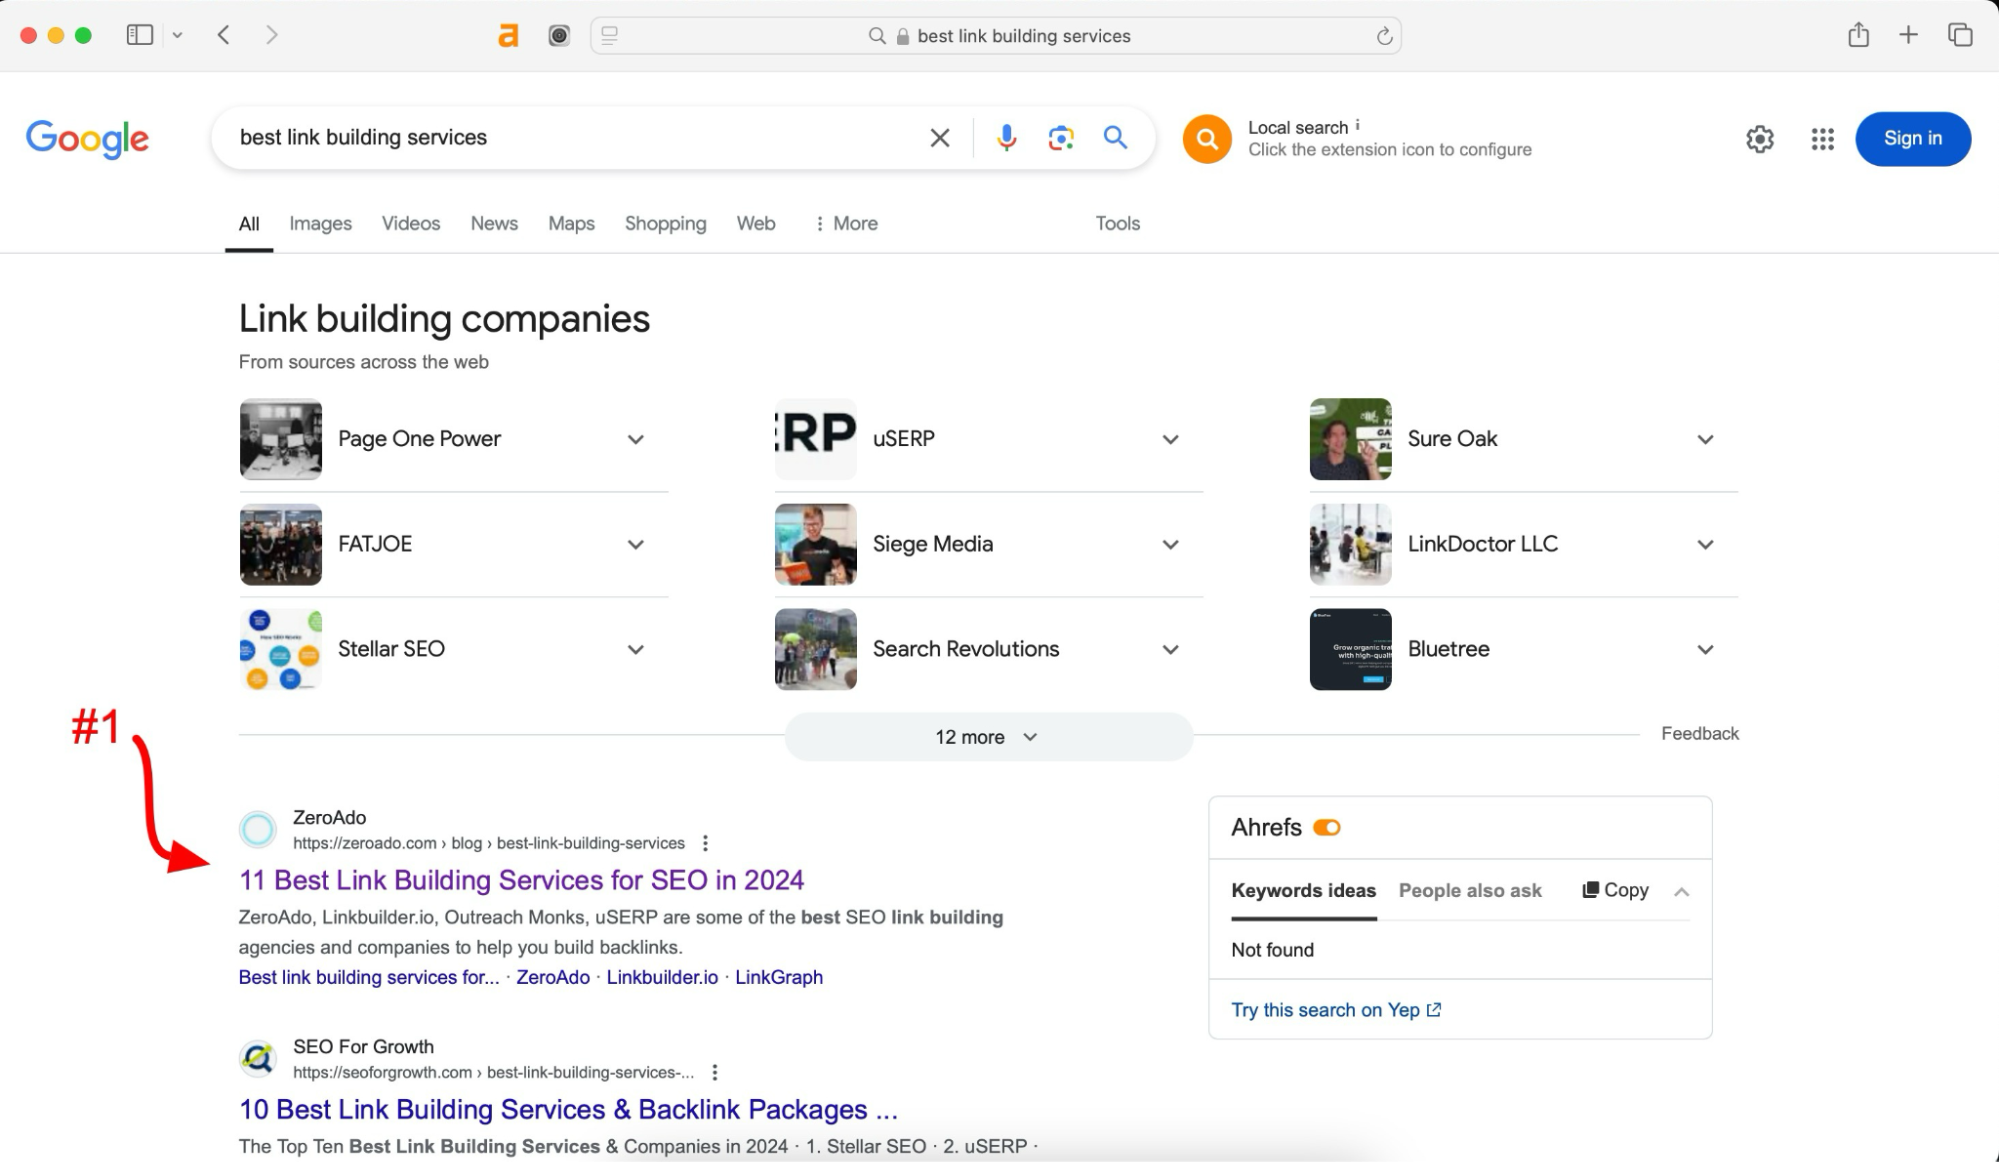
Task: Click the Siege Media thumbnail image
Action: [x=816, y=544]
